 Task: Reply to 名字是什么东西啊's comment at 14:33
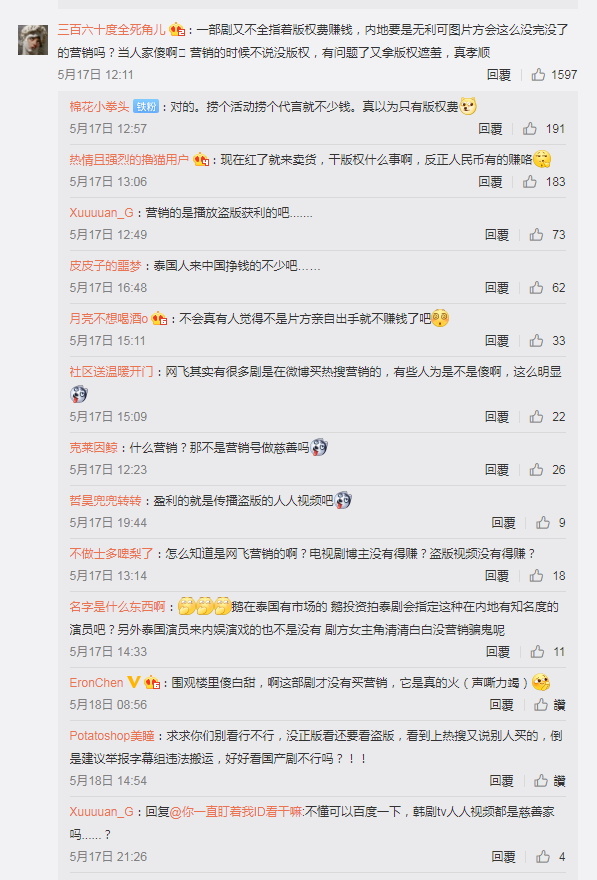coord(498,652)
